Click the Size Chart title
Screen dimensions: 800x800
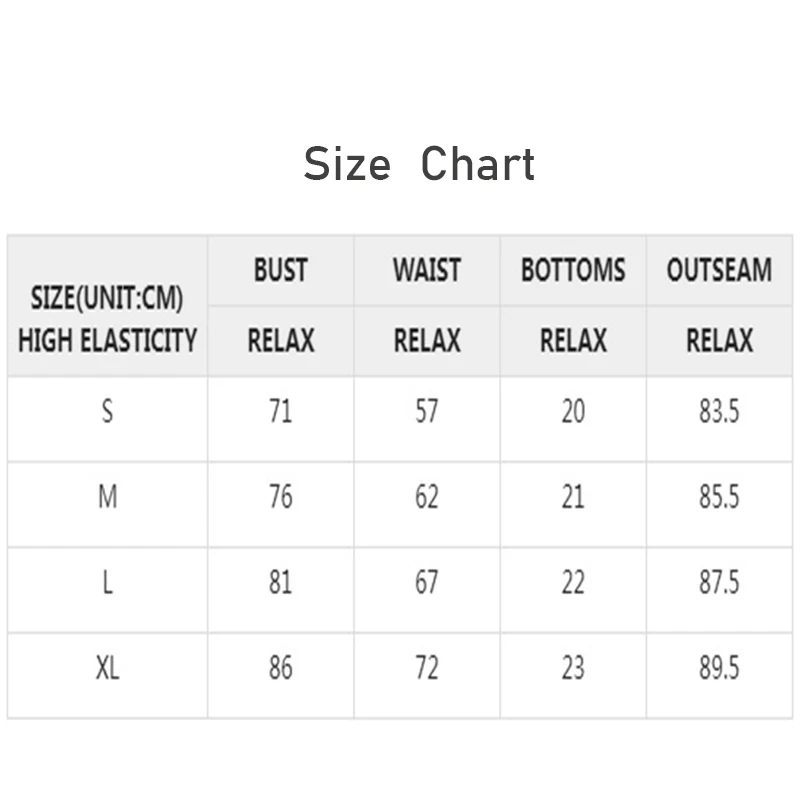(419, 164)
